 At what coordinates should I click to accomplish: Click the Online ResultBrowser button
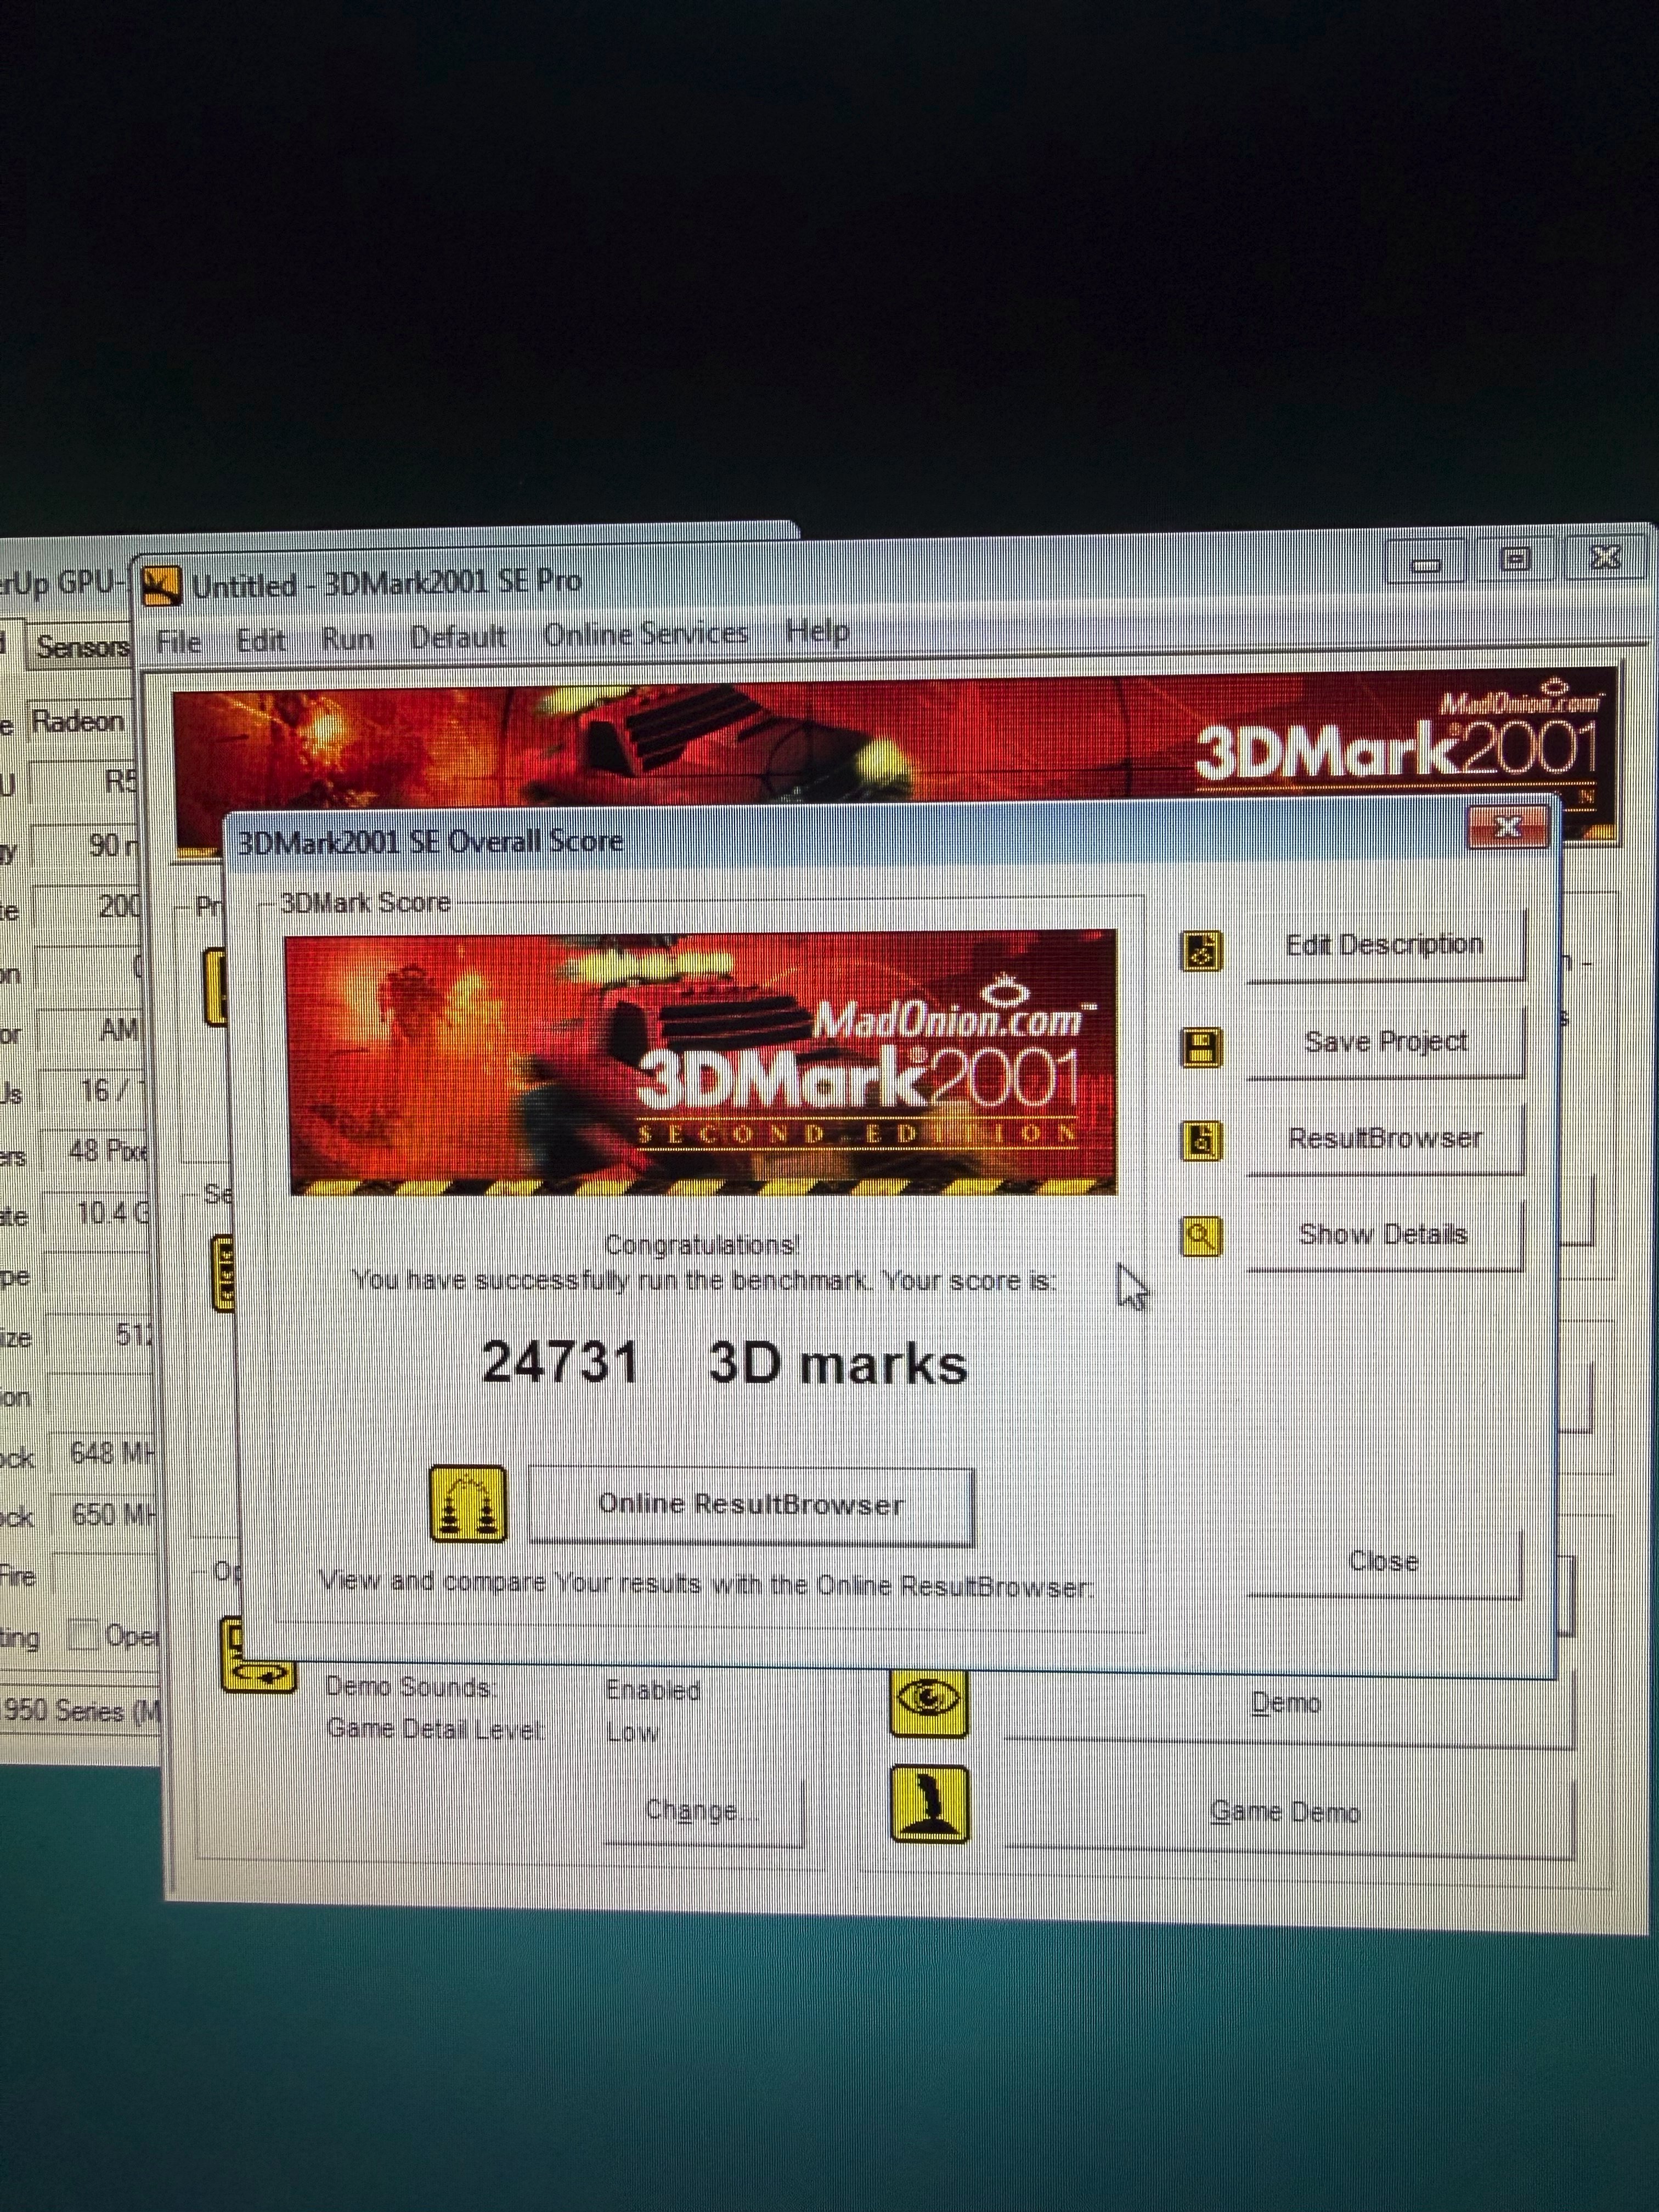click(751, 1505)
